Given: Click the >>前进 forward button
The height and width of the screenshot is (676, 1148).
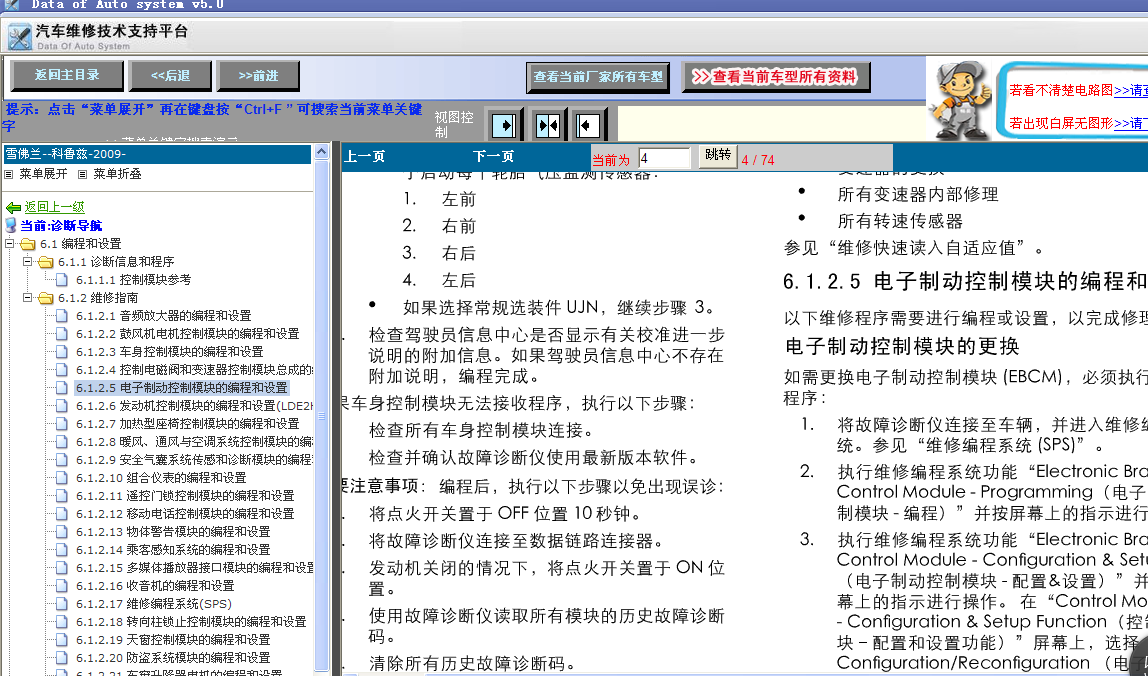Looking at the screenshot, I should tap(258, 75).
